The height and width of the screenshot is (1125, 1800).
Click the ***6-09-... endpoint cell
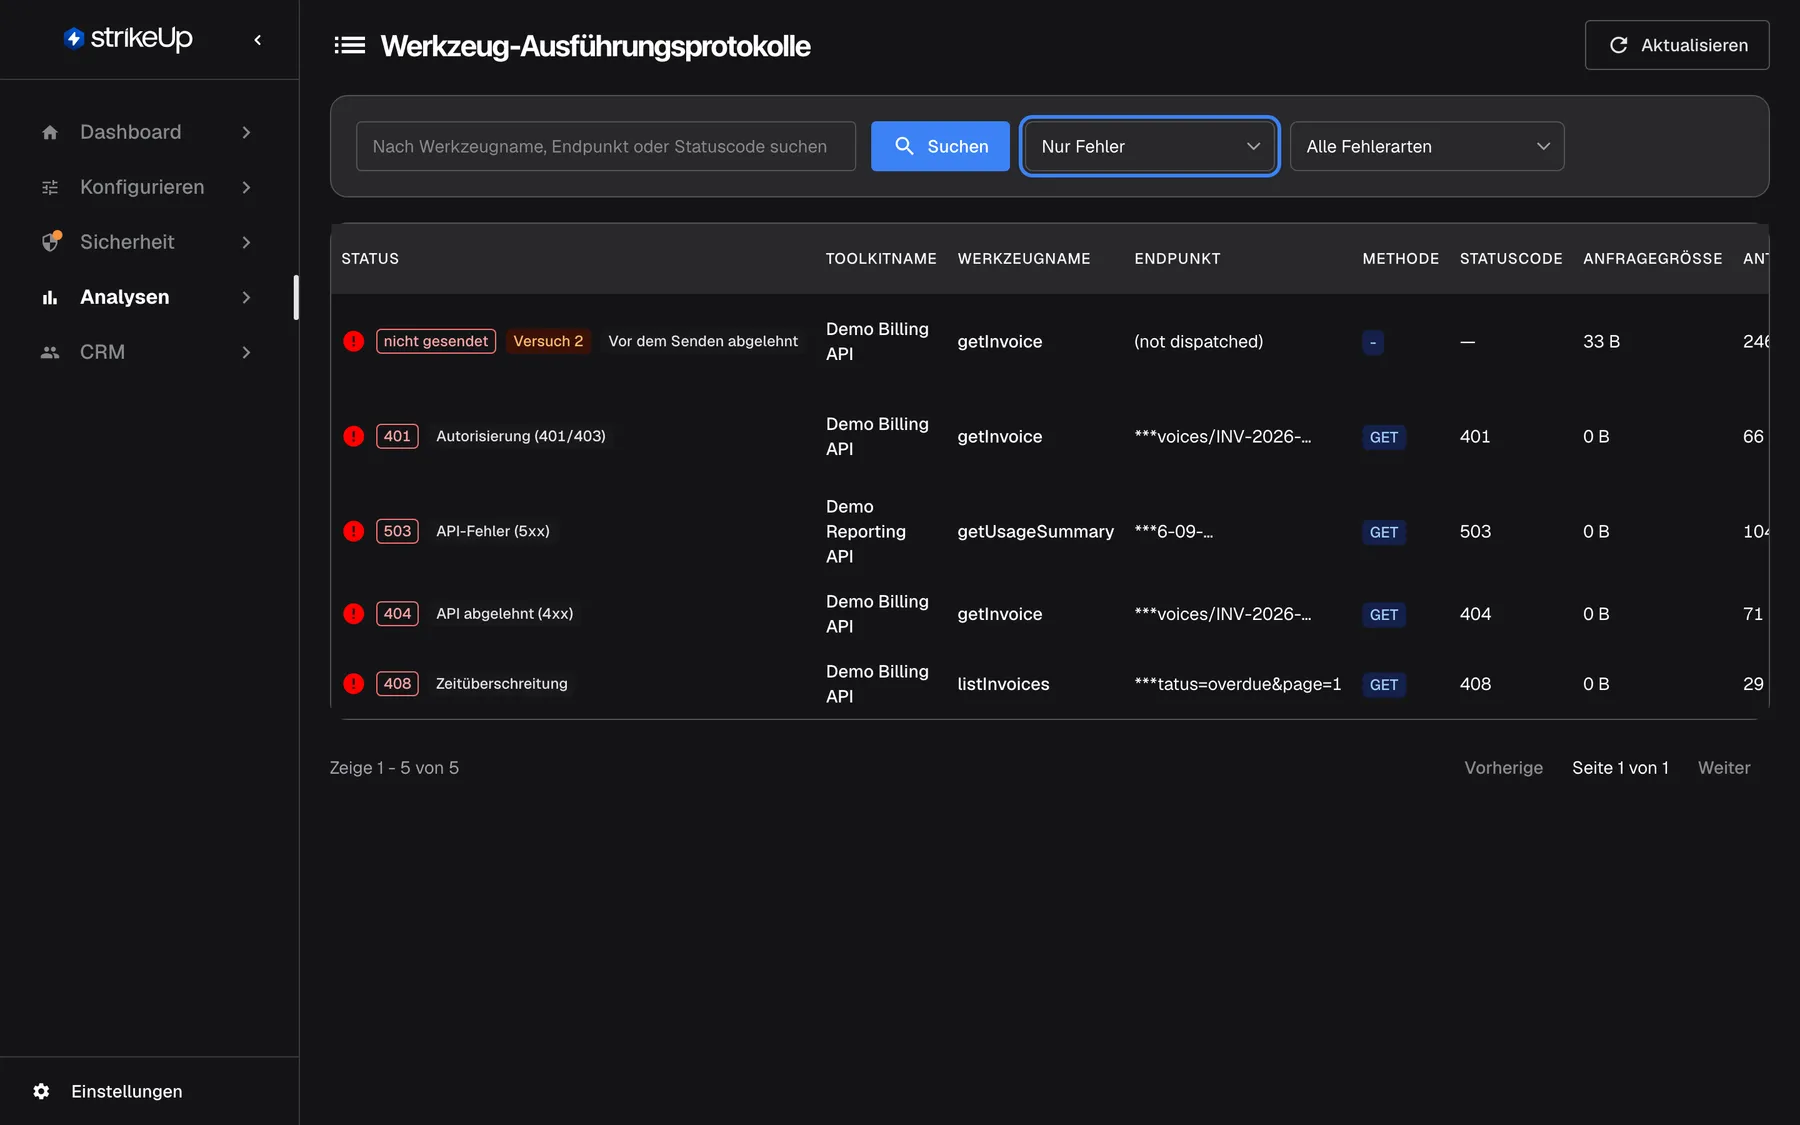click(x=1173, y=531)
